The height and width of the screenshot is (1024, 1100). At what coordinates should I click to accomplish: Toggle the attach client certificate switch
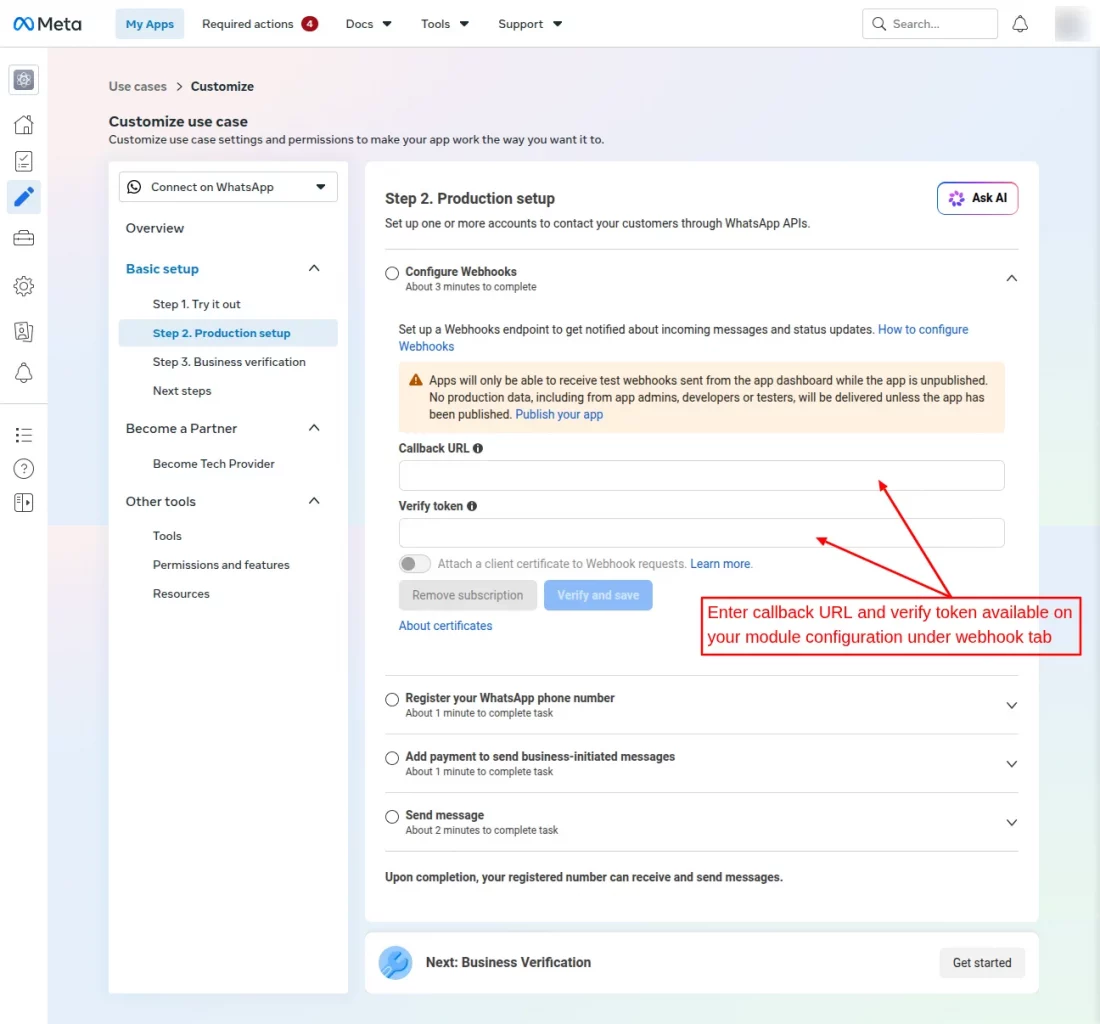[x=415, y=563]
